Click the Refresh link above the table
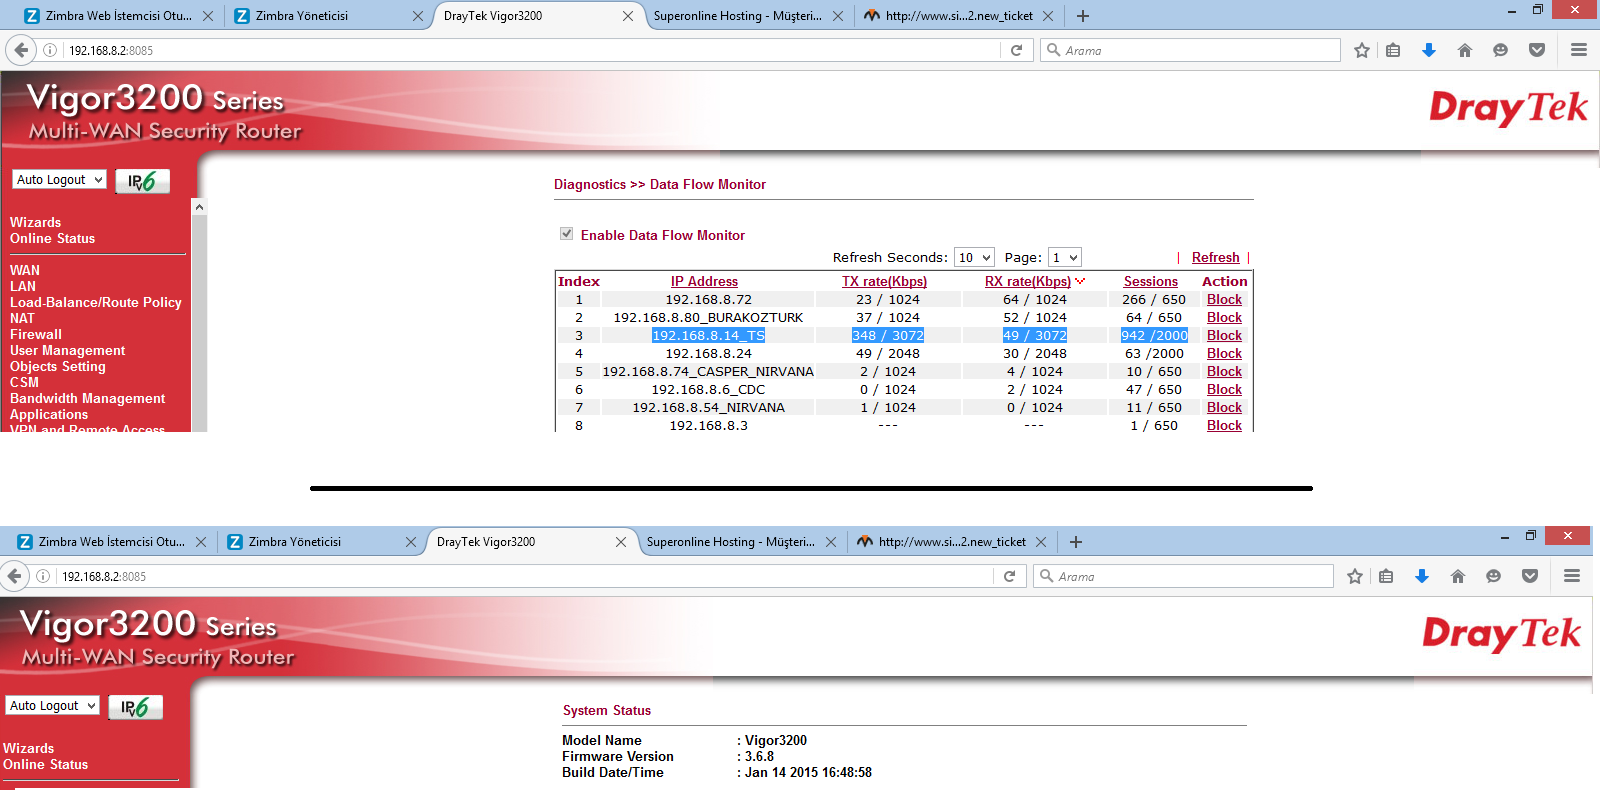 pos(1215,258)
